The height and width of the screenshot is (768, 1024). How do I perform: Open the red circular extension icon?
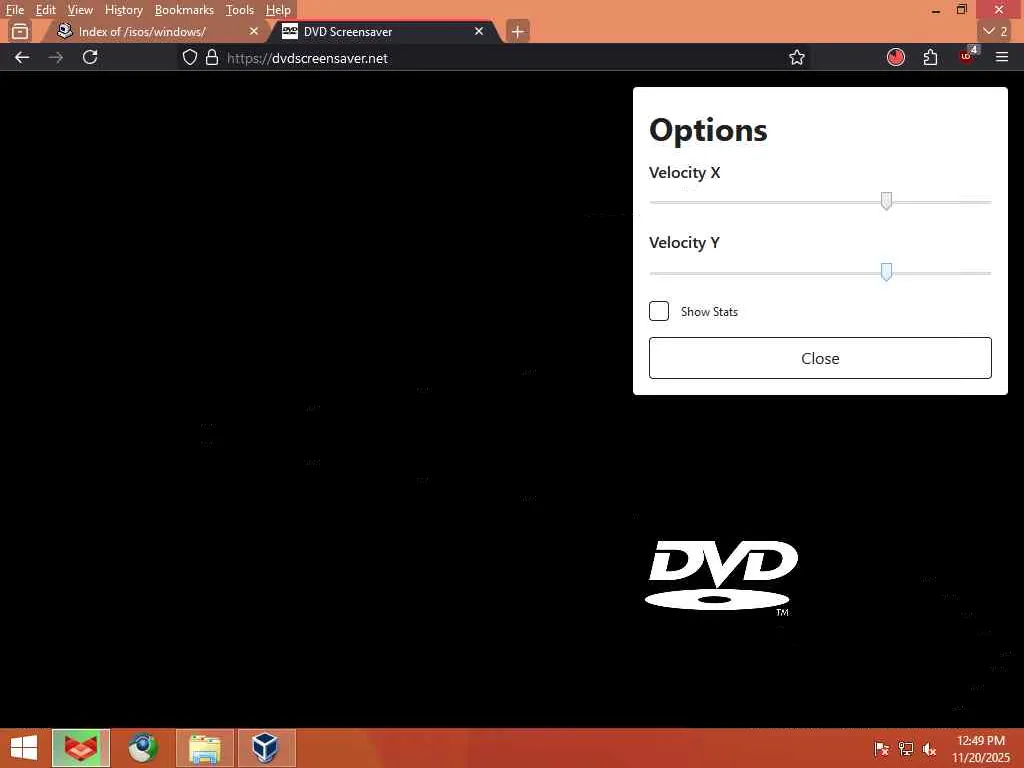pos(896,57)
